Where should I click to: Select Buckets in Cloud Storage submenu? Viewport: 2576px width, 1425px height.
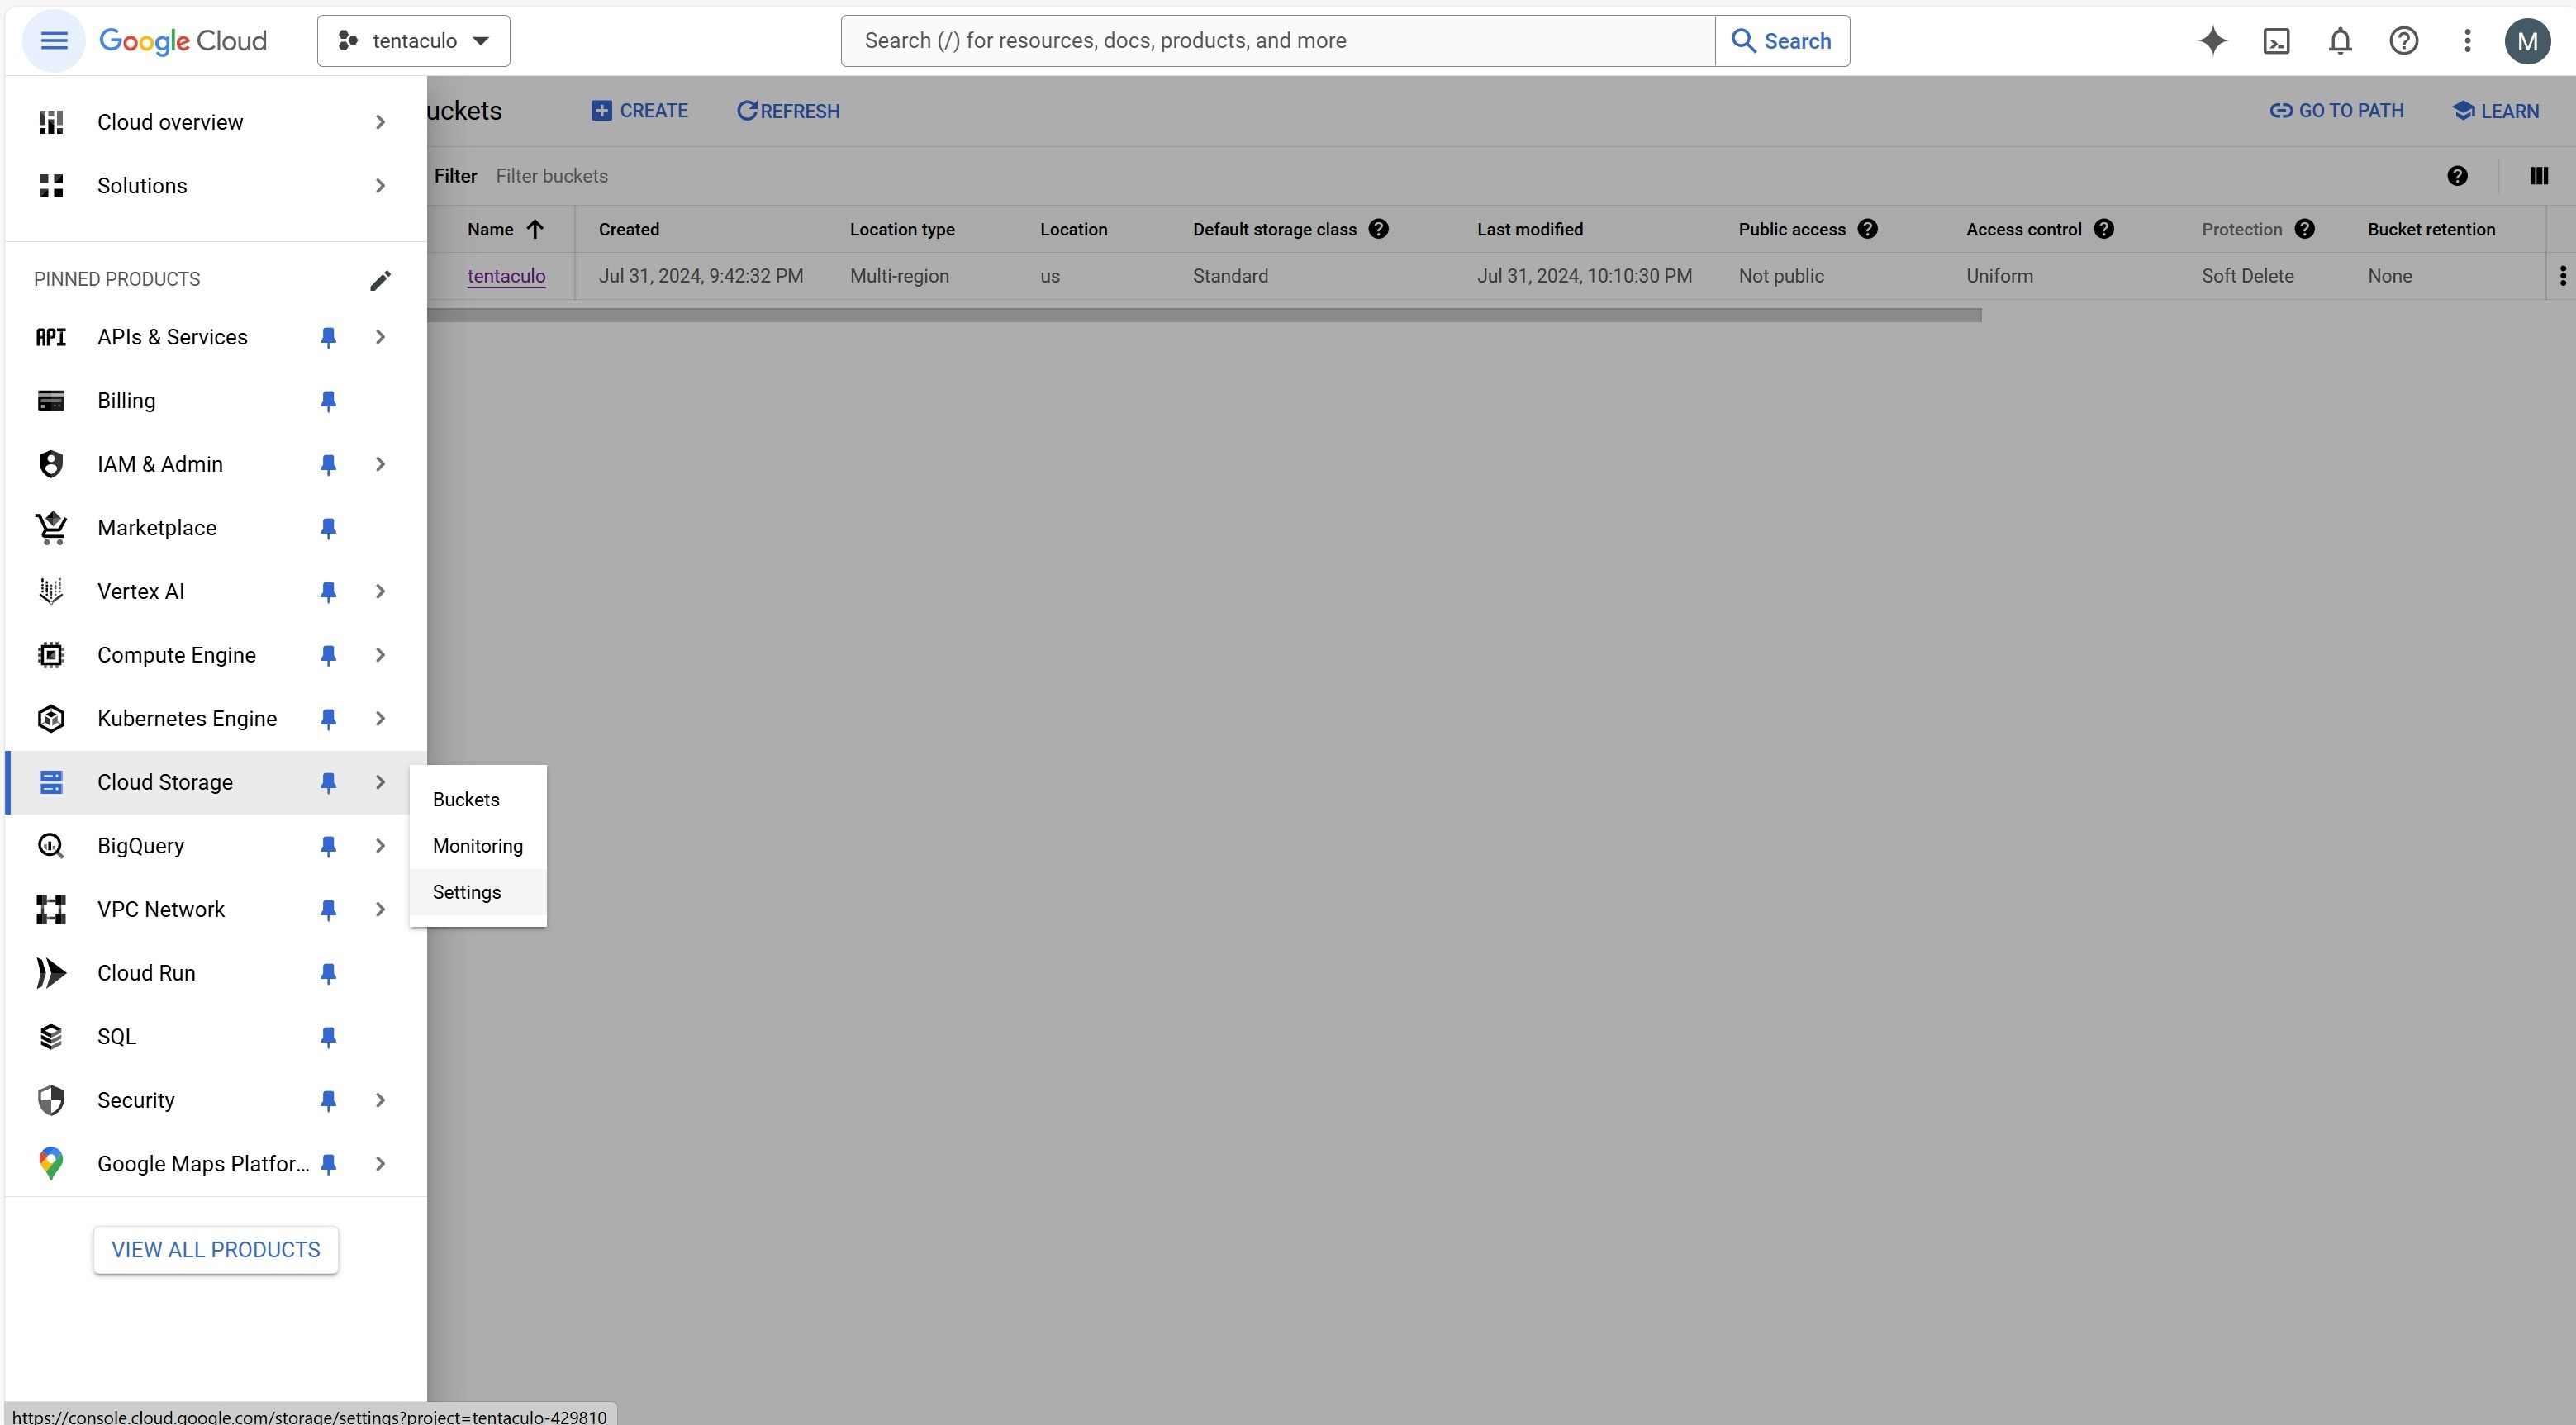478,799
